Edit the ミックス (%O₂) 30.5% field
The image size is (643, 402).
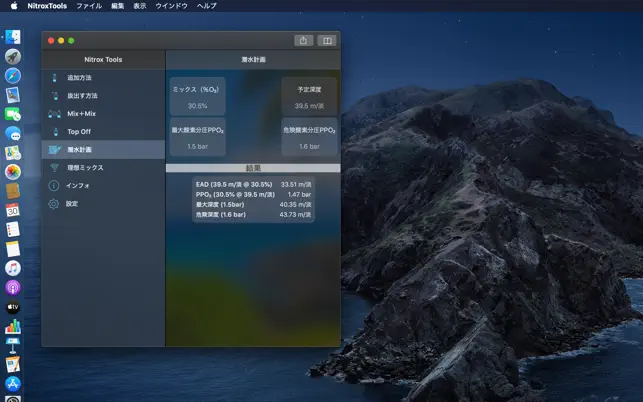coord(198,96)
